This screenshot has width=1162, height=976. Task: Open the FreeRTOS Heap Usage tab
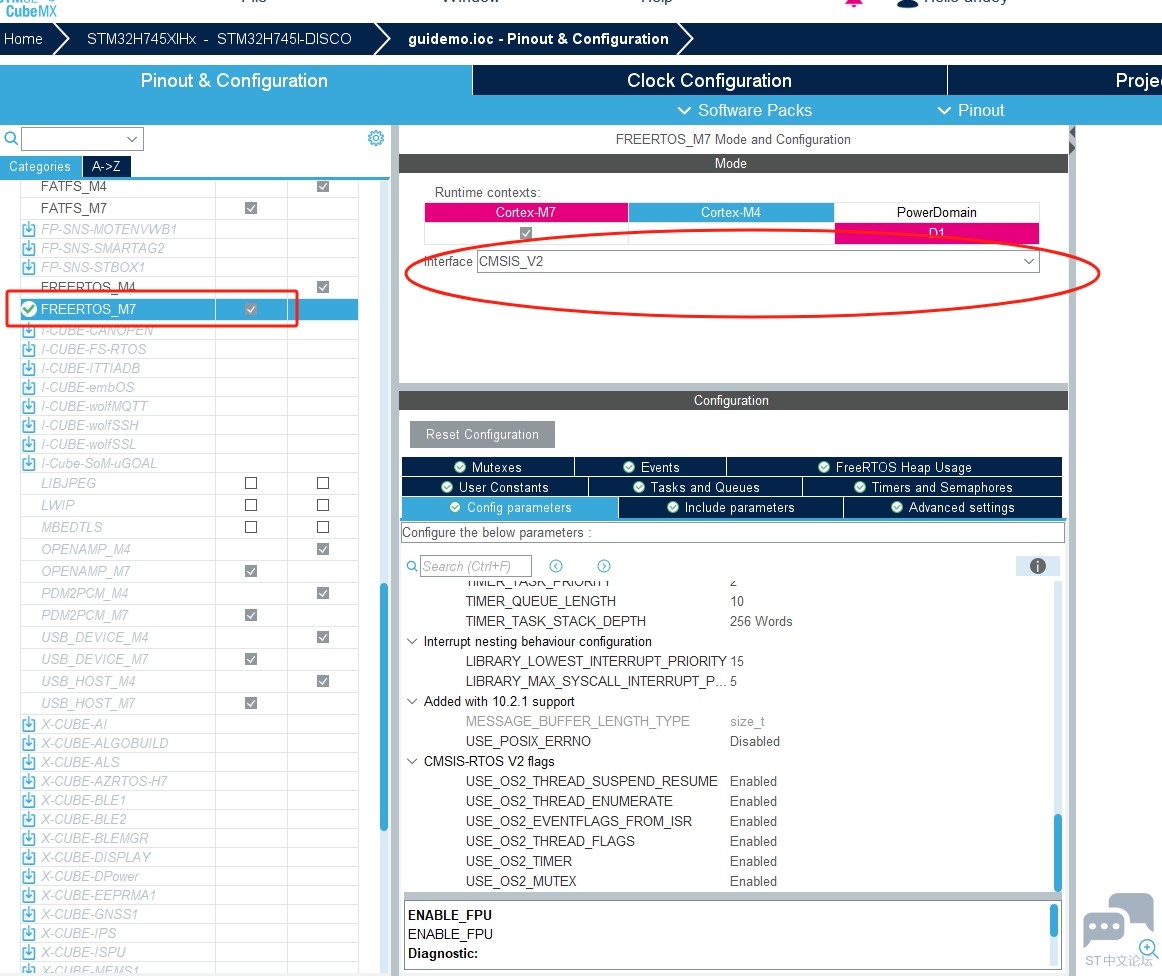[894, 467]
